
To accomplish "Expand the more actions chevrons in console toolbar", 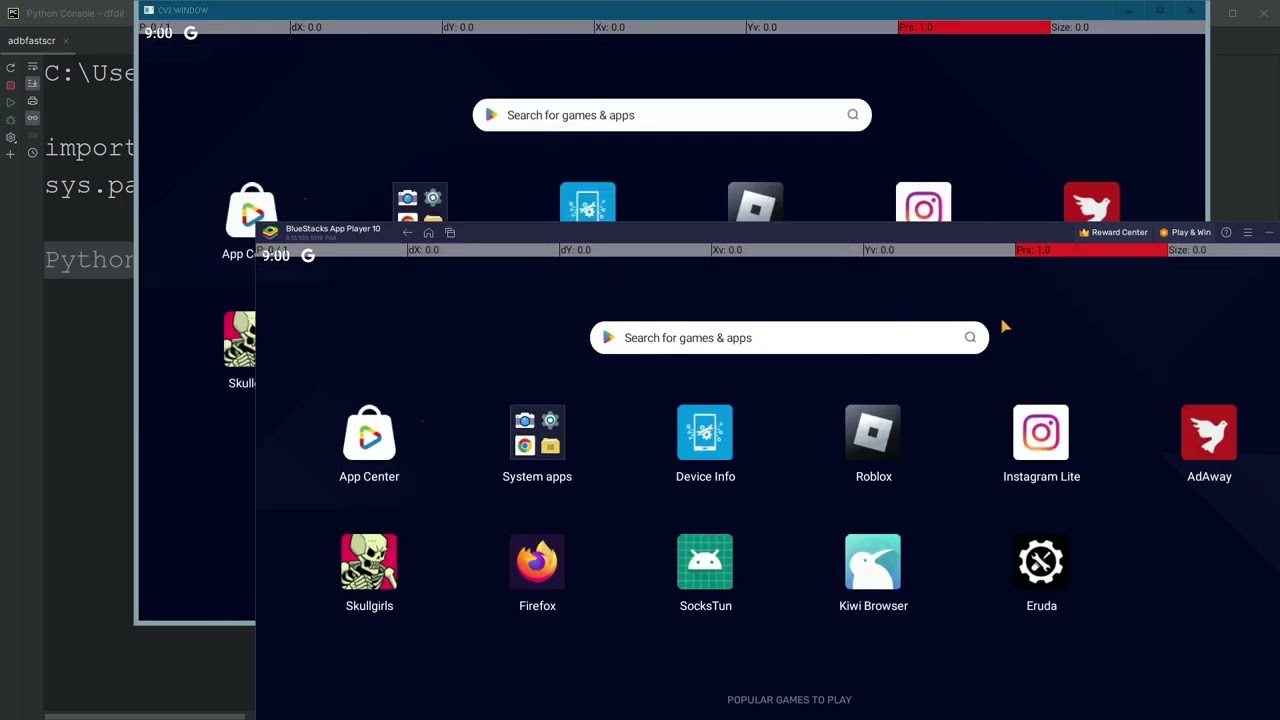I will 32,135.
